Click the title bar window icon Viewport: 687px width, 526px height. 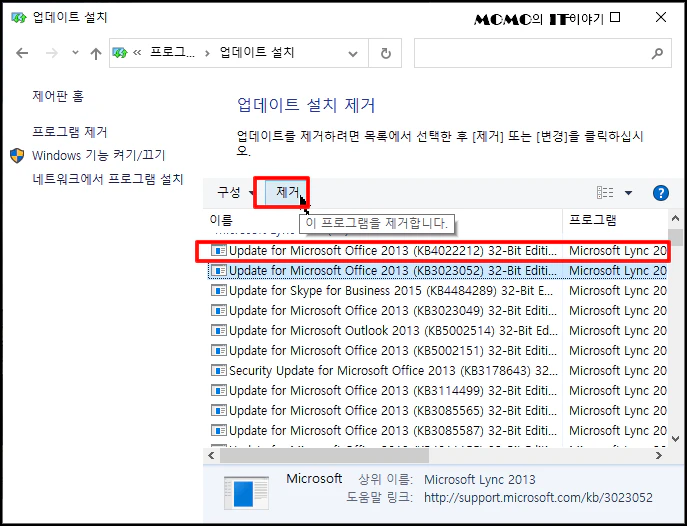(19, 18)
